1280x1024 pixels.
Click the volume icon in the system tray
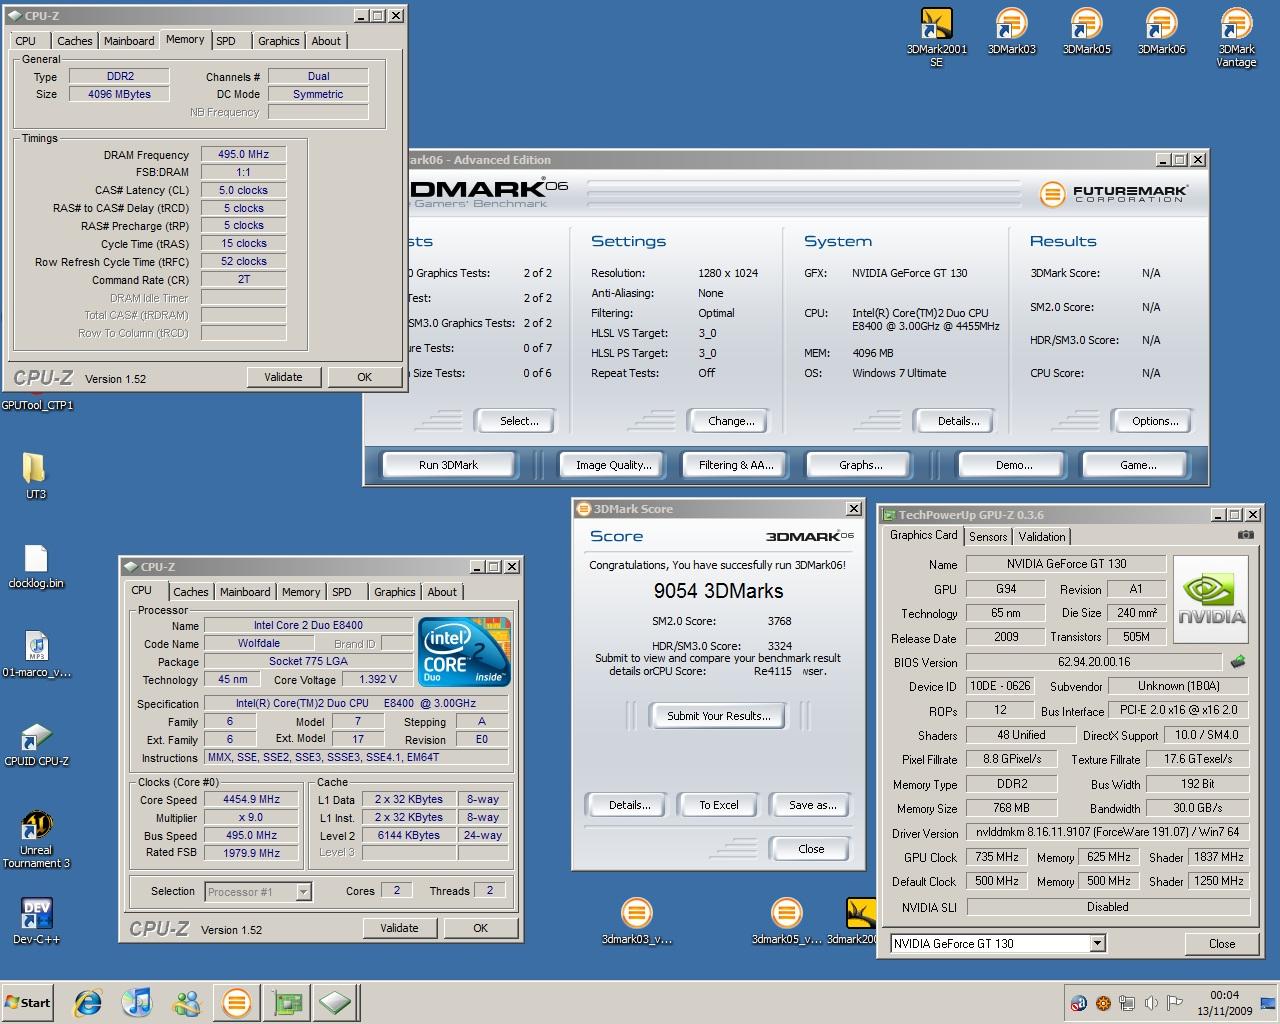coord(1151,1003)
